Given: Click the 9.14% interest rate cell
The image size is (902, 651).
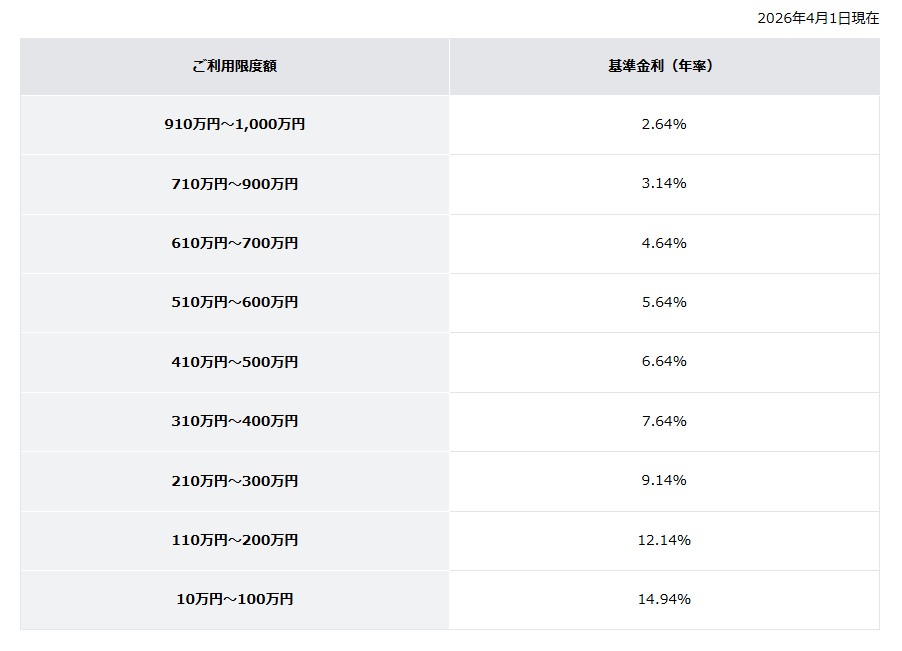Looking at the screenshot, I should [x=664, y=481].
